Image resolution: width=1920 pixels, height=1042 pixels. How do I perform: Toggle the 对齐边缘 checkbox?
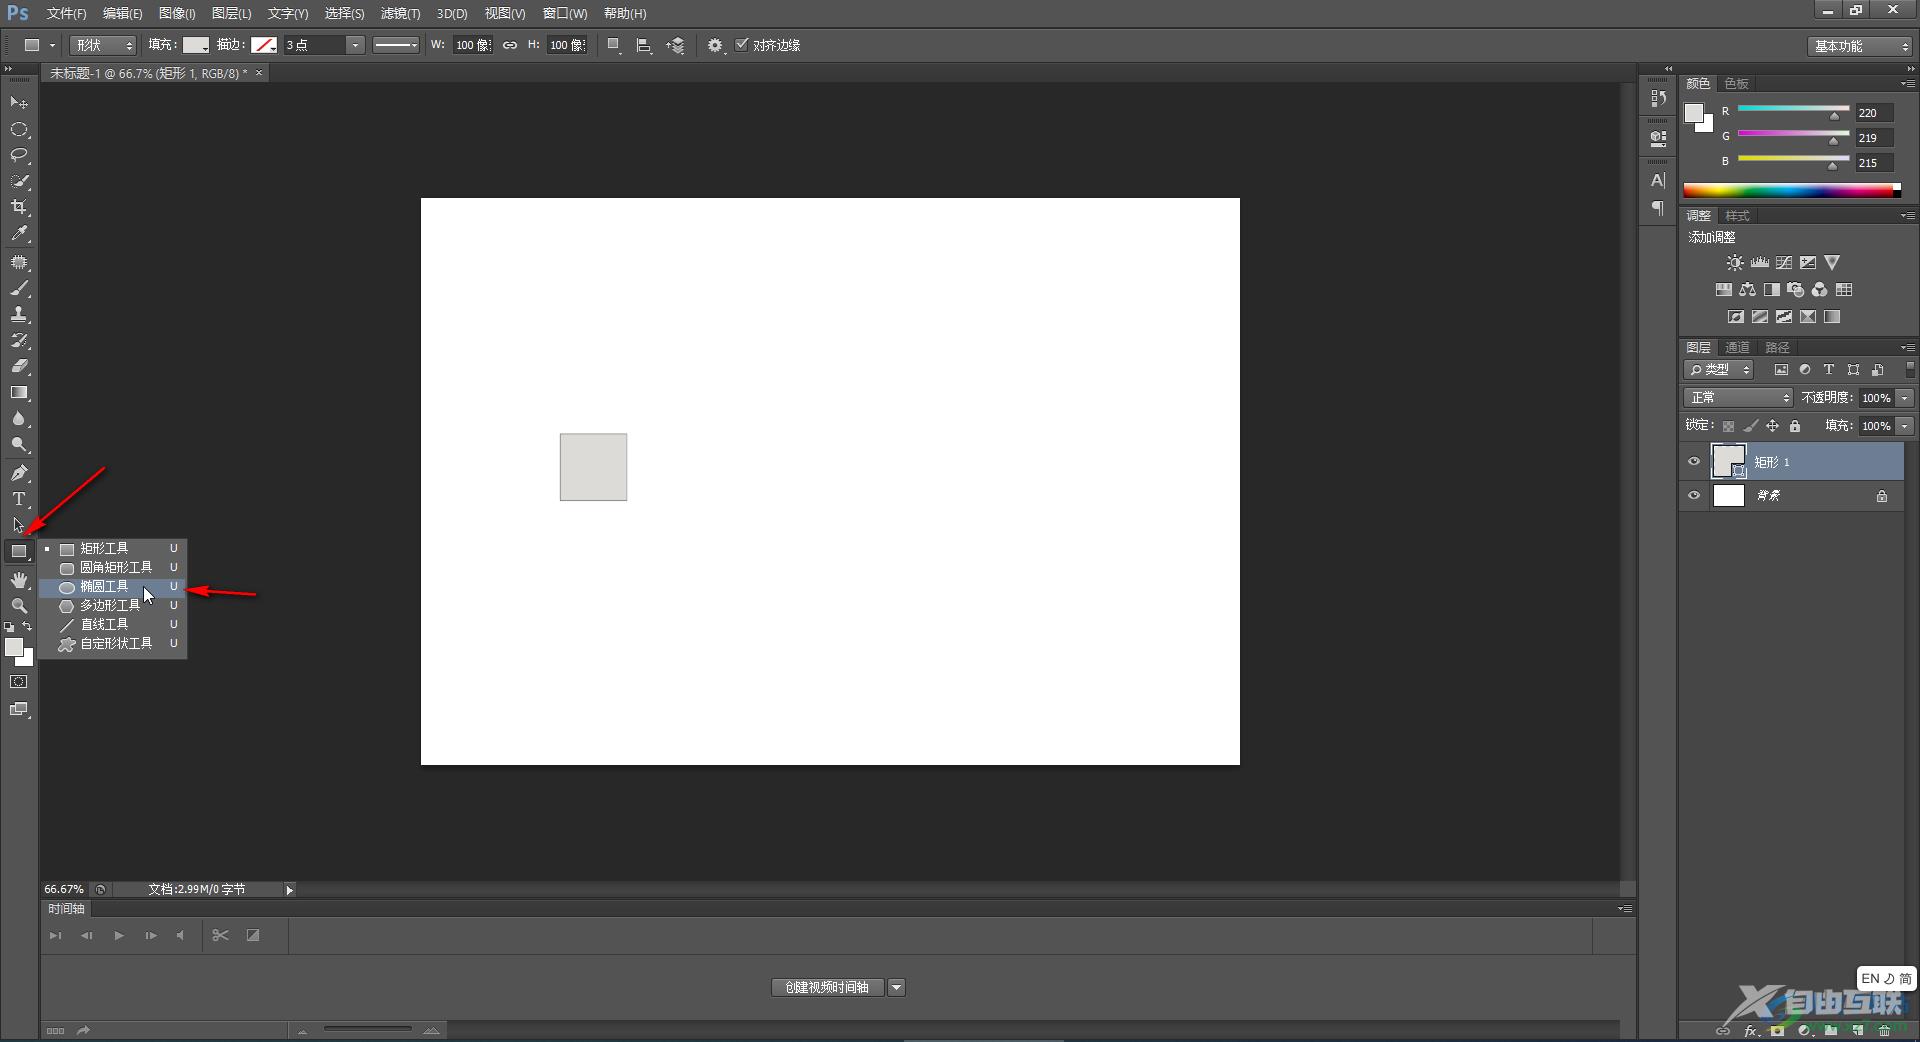(742, 45)
